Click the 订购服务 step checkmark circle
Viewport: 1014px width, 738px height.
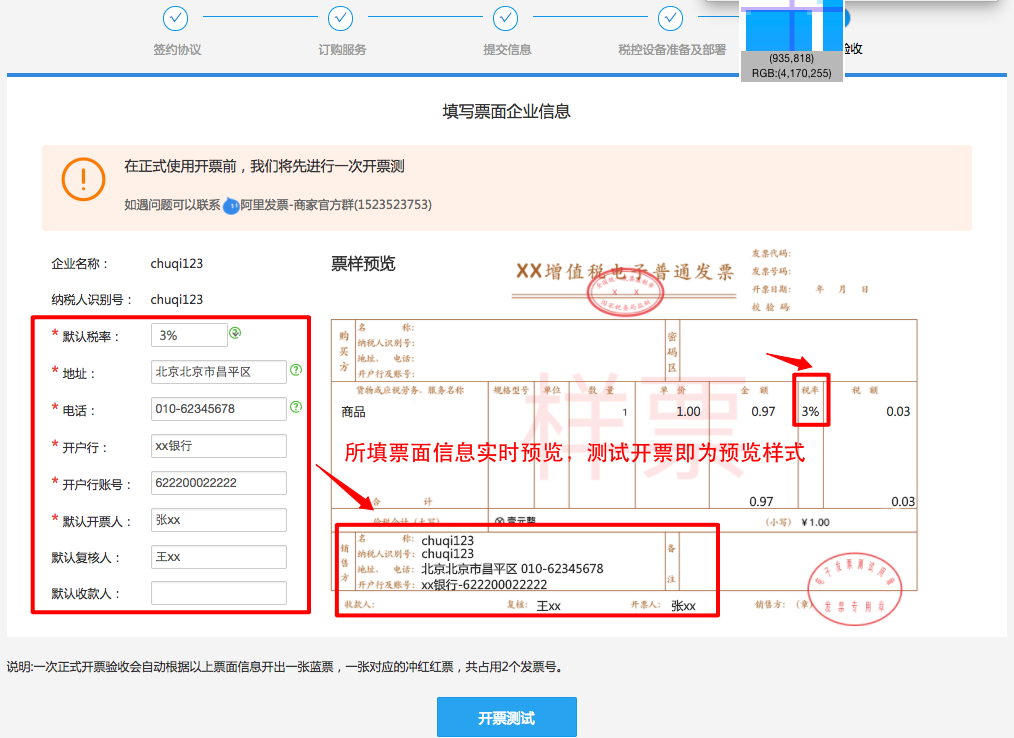pyautogui.click(x=340, y=18)
